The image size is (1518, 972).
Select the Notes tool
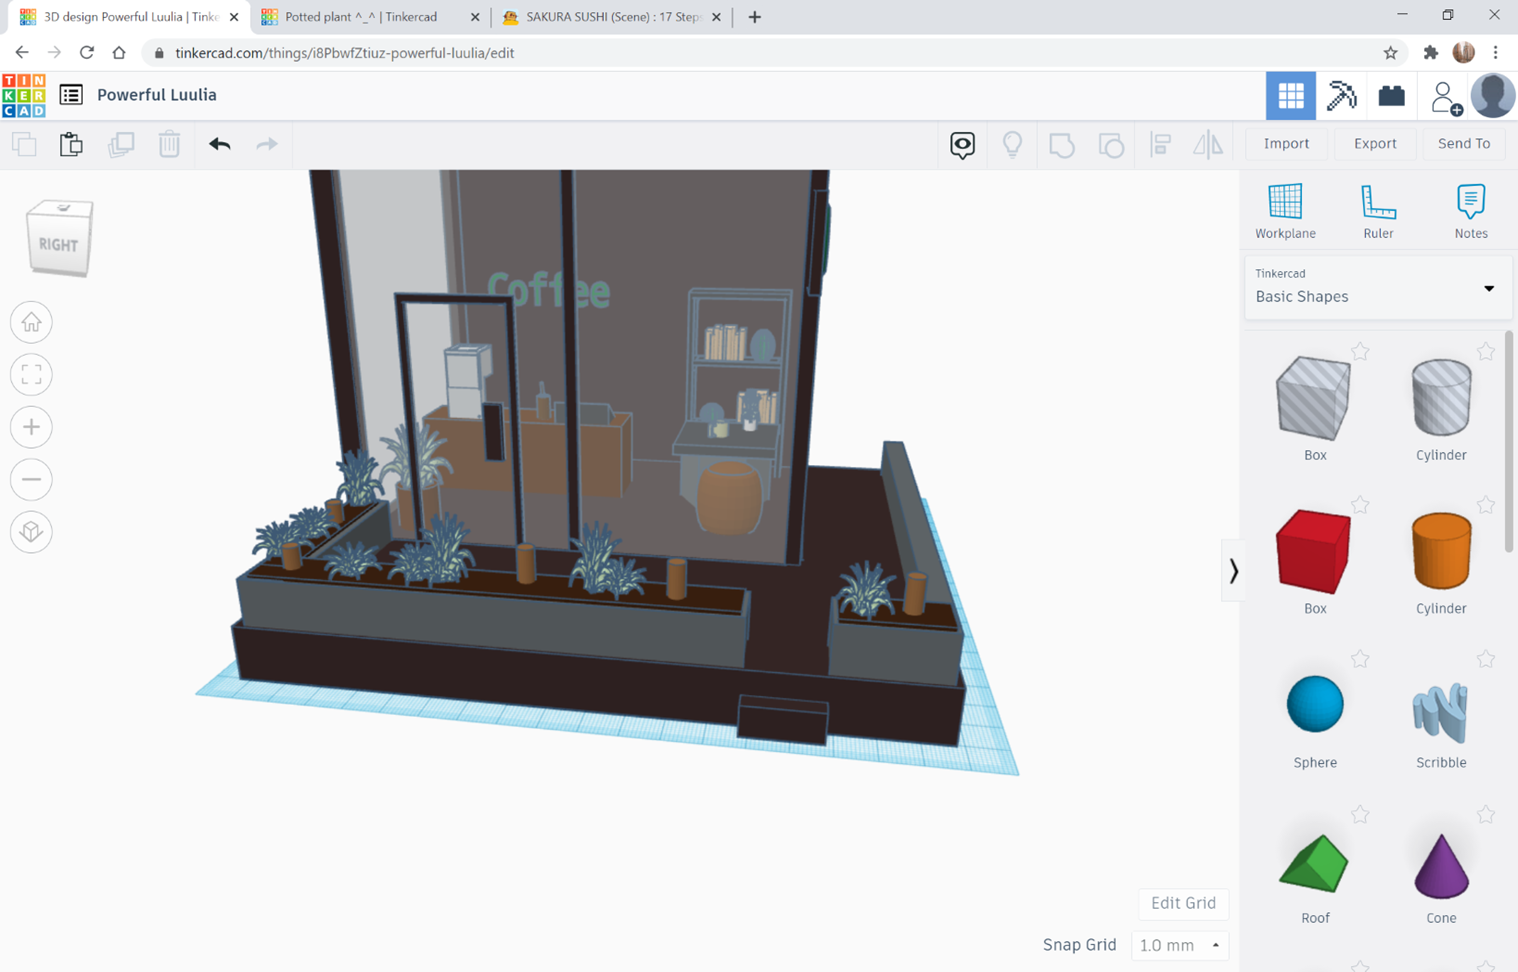pos(1471,211)
